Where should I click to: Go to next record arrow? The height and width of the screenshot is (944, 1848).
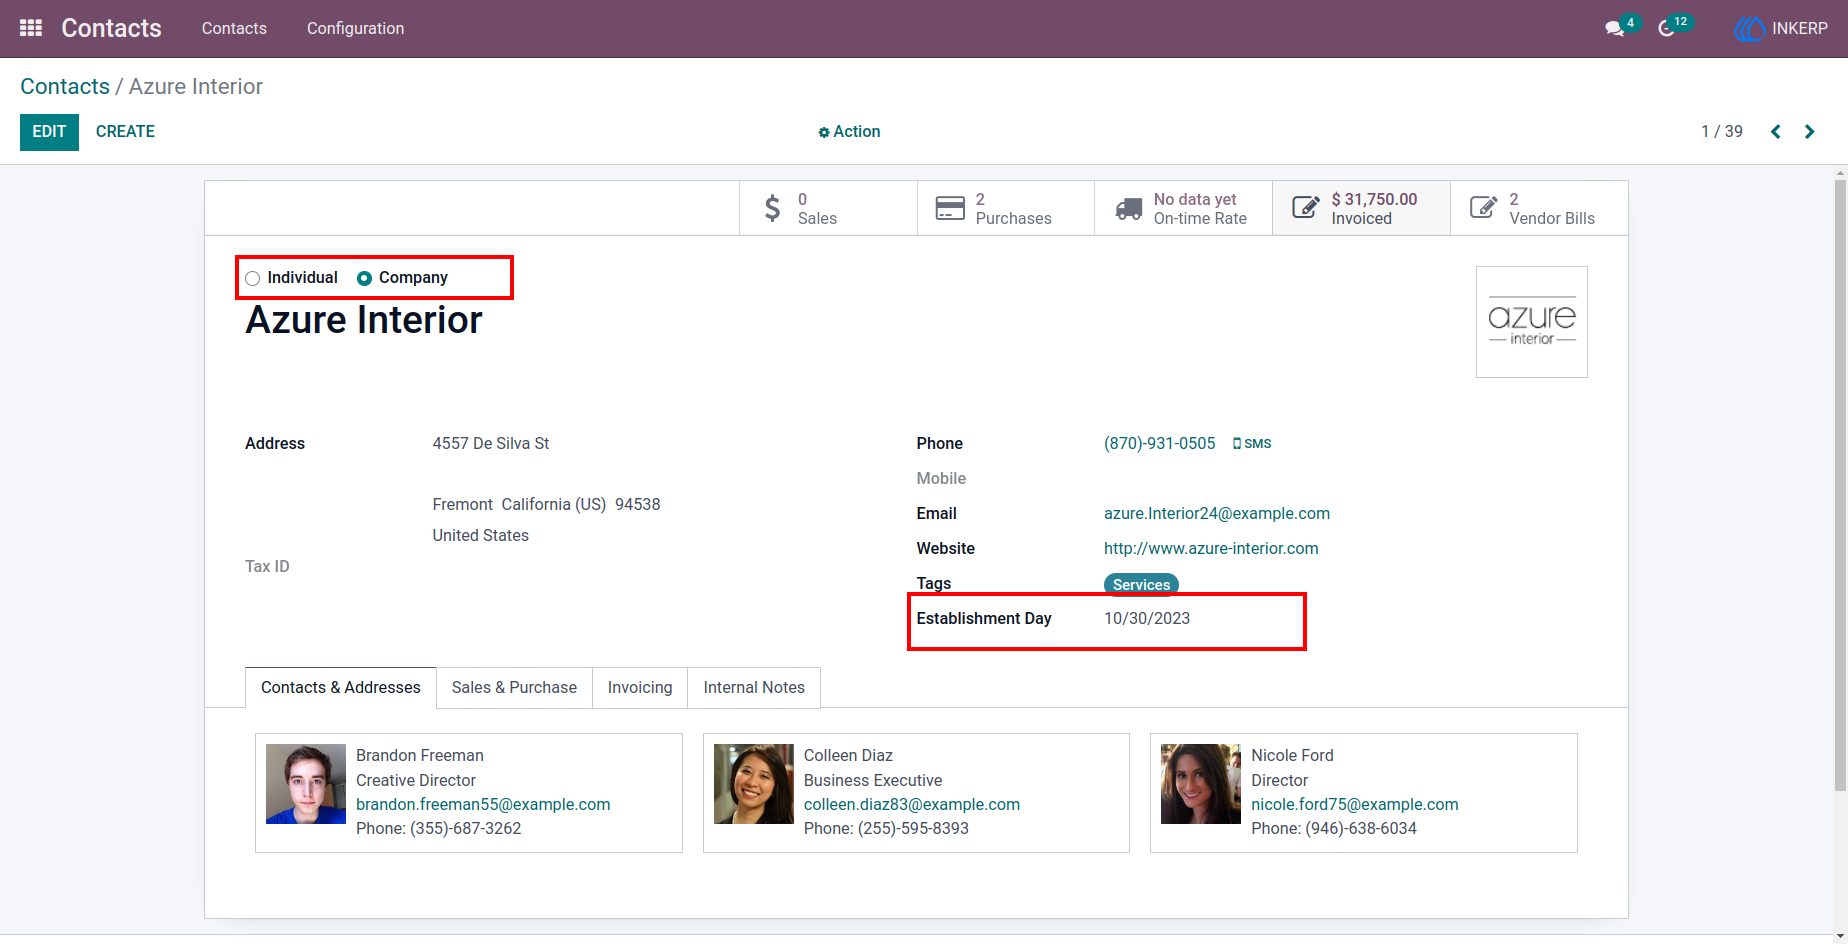1809,131
